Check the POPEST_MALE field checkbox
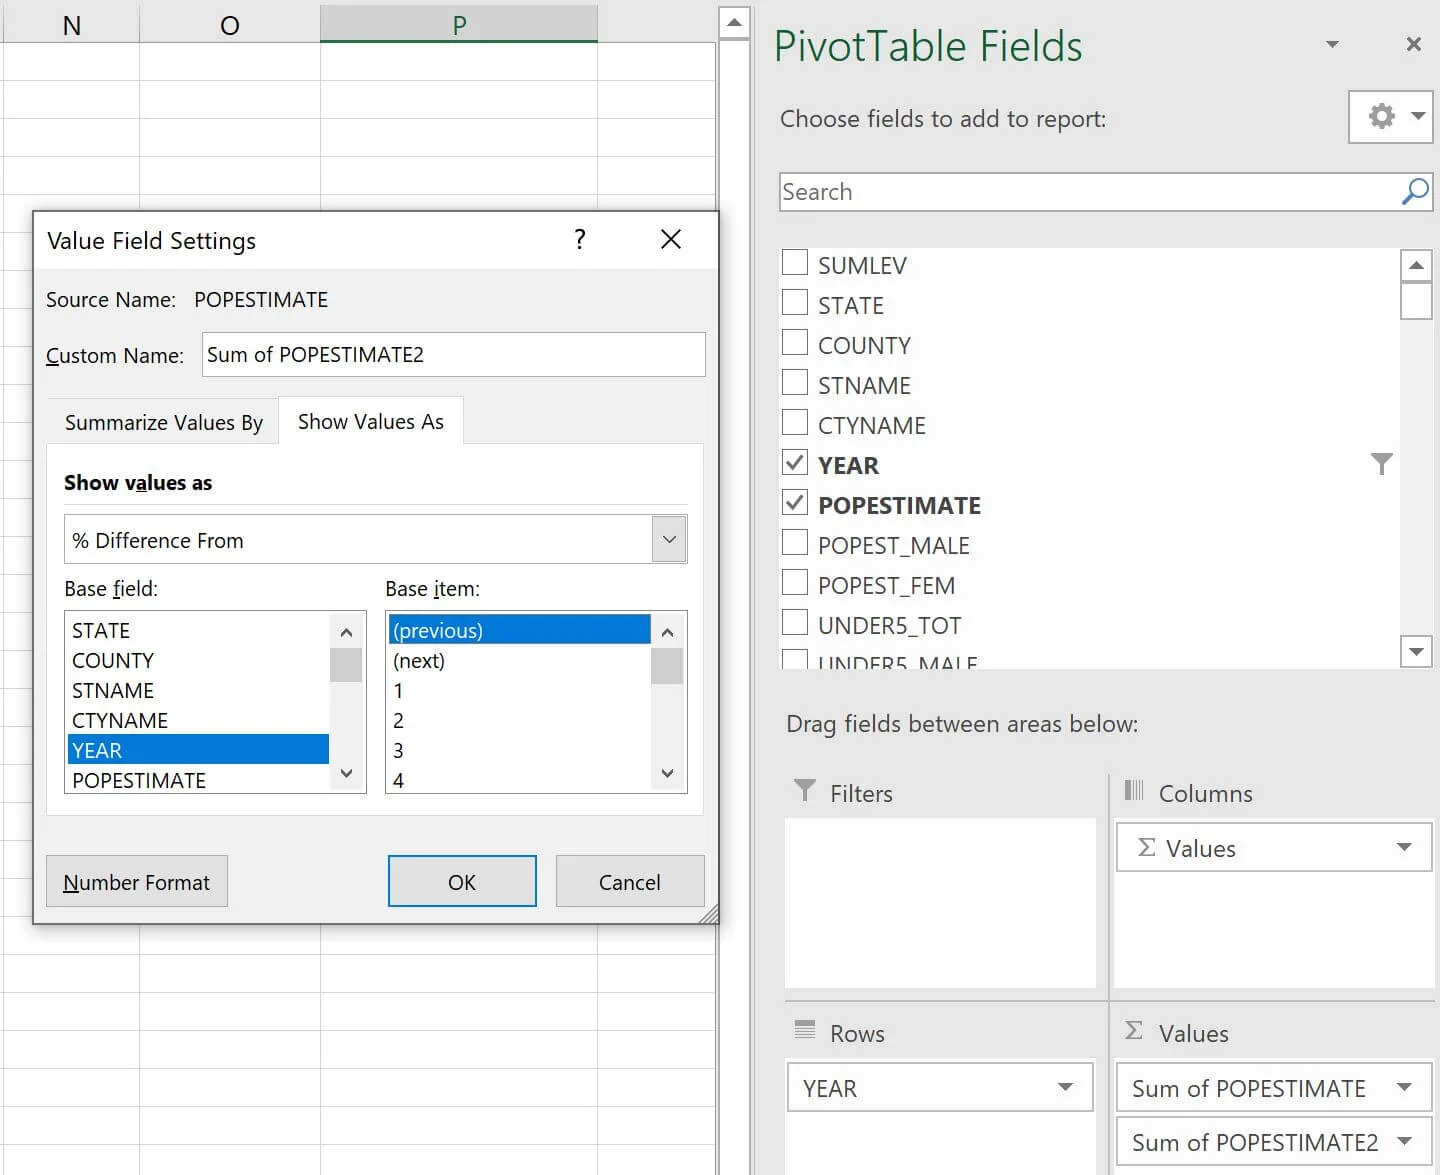The image size is (1440, 1175). 795,543
